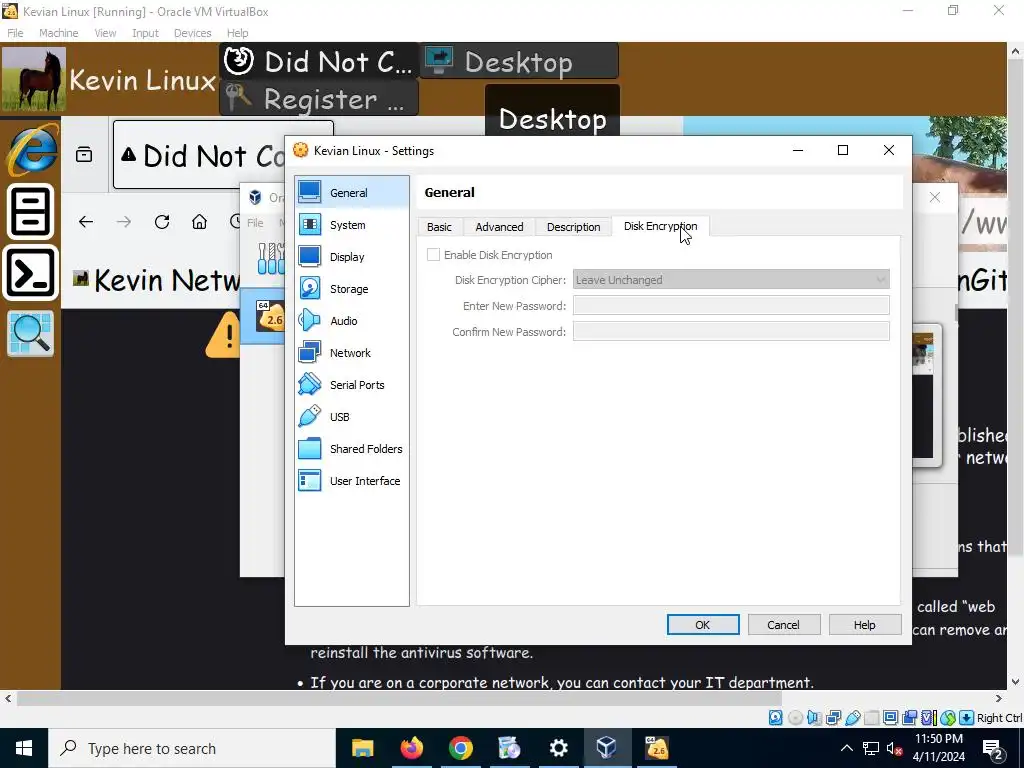Click VirtualBox Manager taskbar icon

(607, 748)
